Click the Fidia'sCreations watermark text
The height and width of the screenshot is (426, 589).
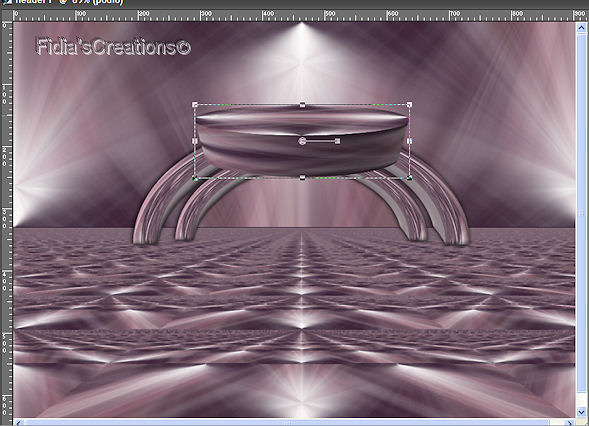113,47
